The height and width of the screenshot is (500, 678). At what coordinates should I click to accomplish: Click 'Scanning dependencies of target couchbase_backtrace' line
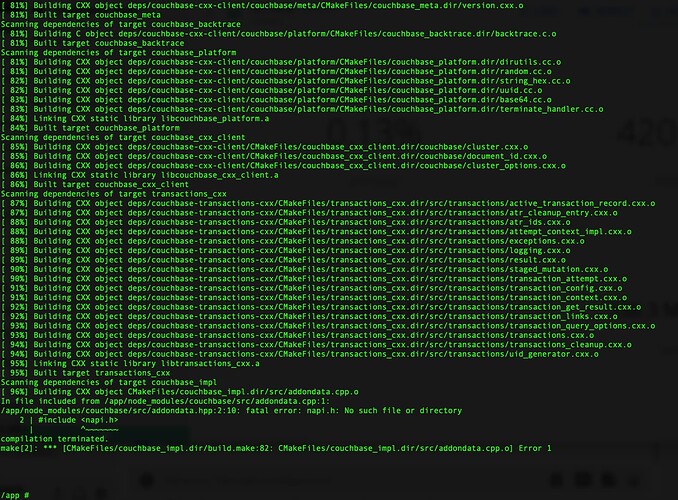pyautogui.click(x=120, y=24)
